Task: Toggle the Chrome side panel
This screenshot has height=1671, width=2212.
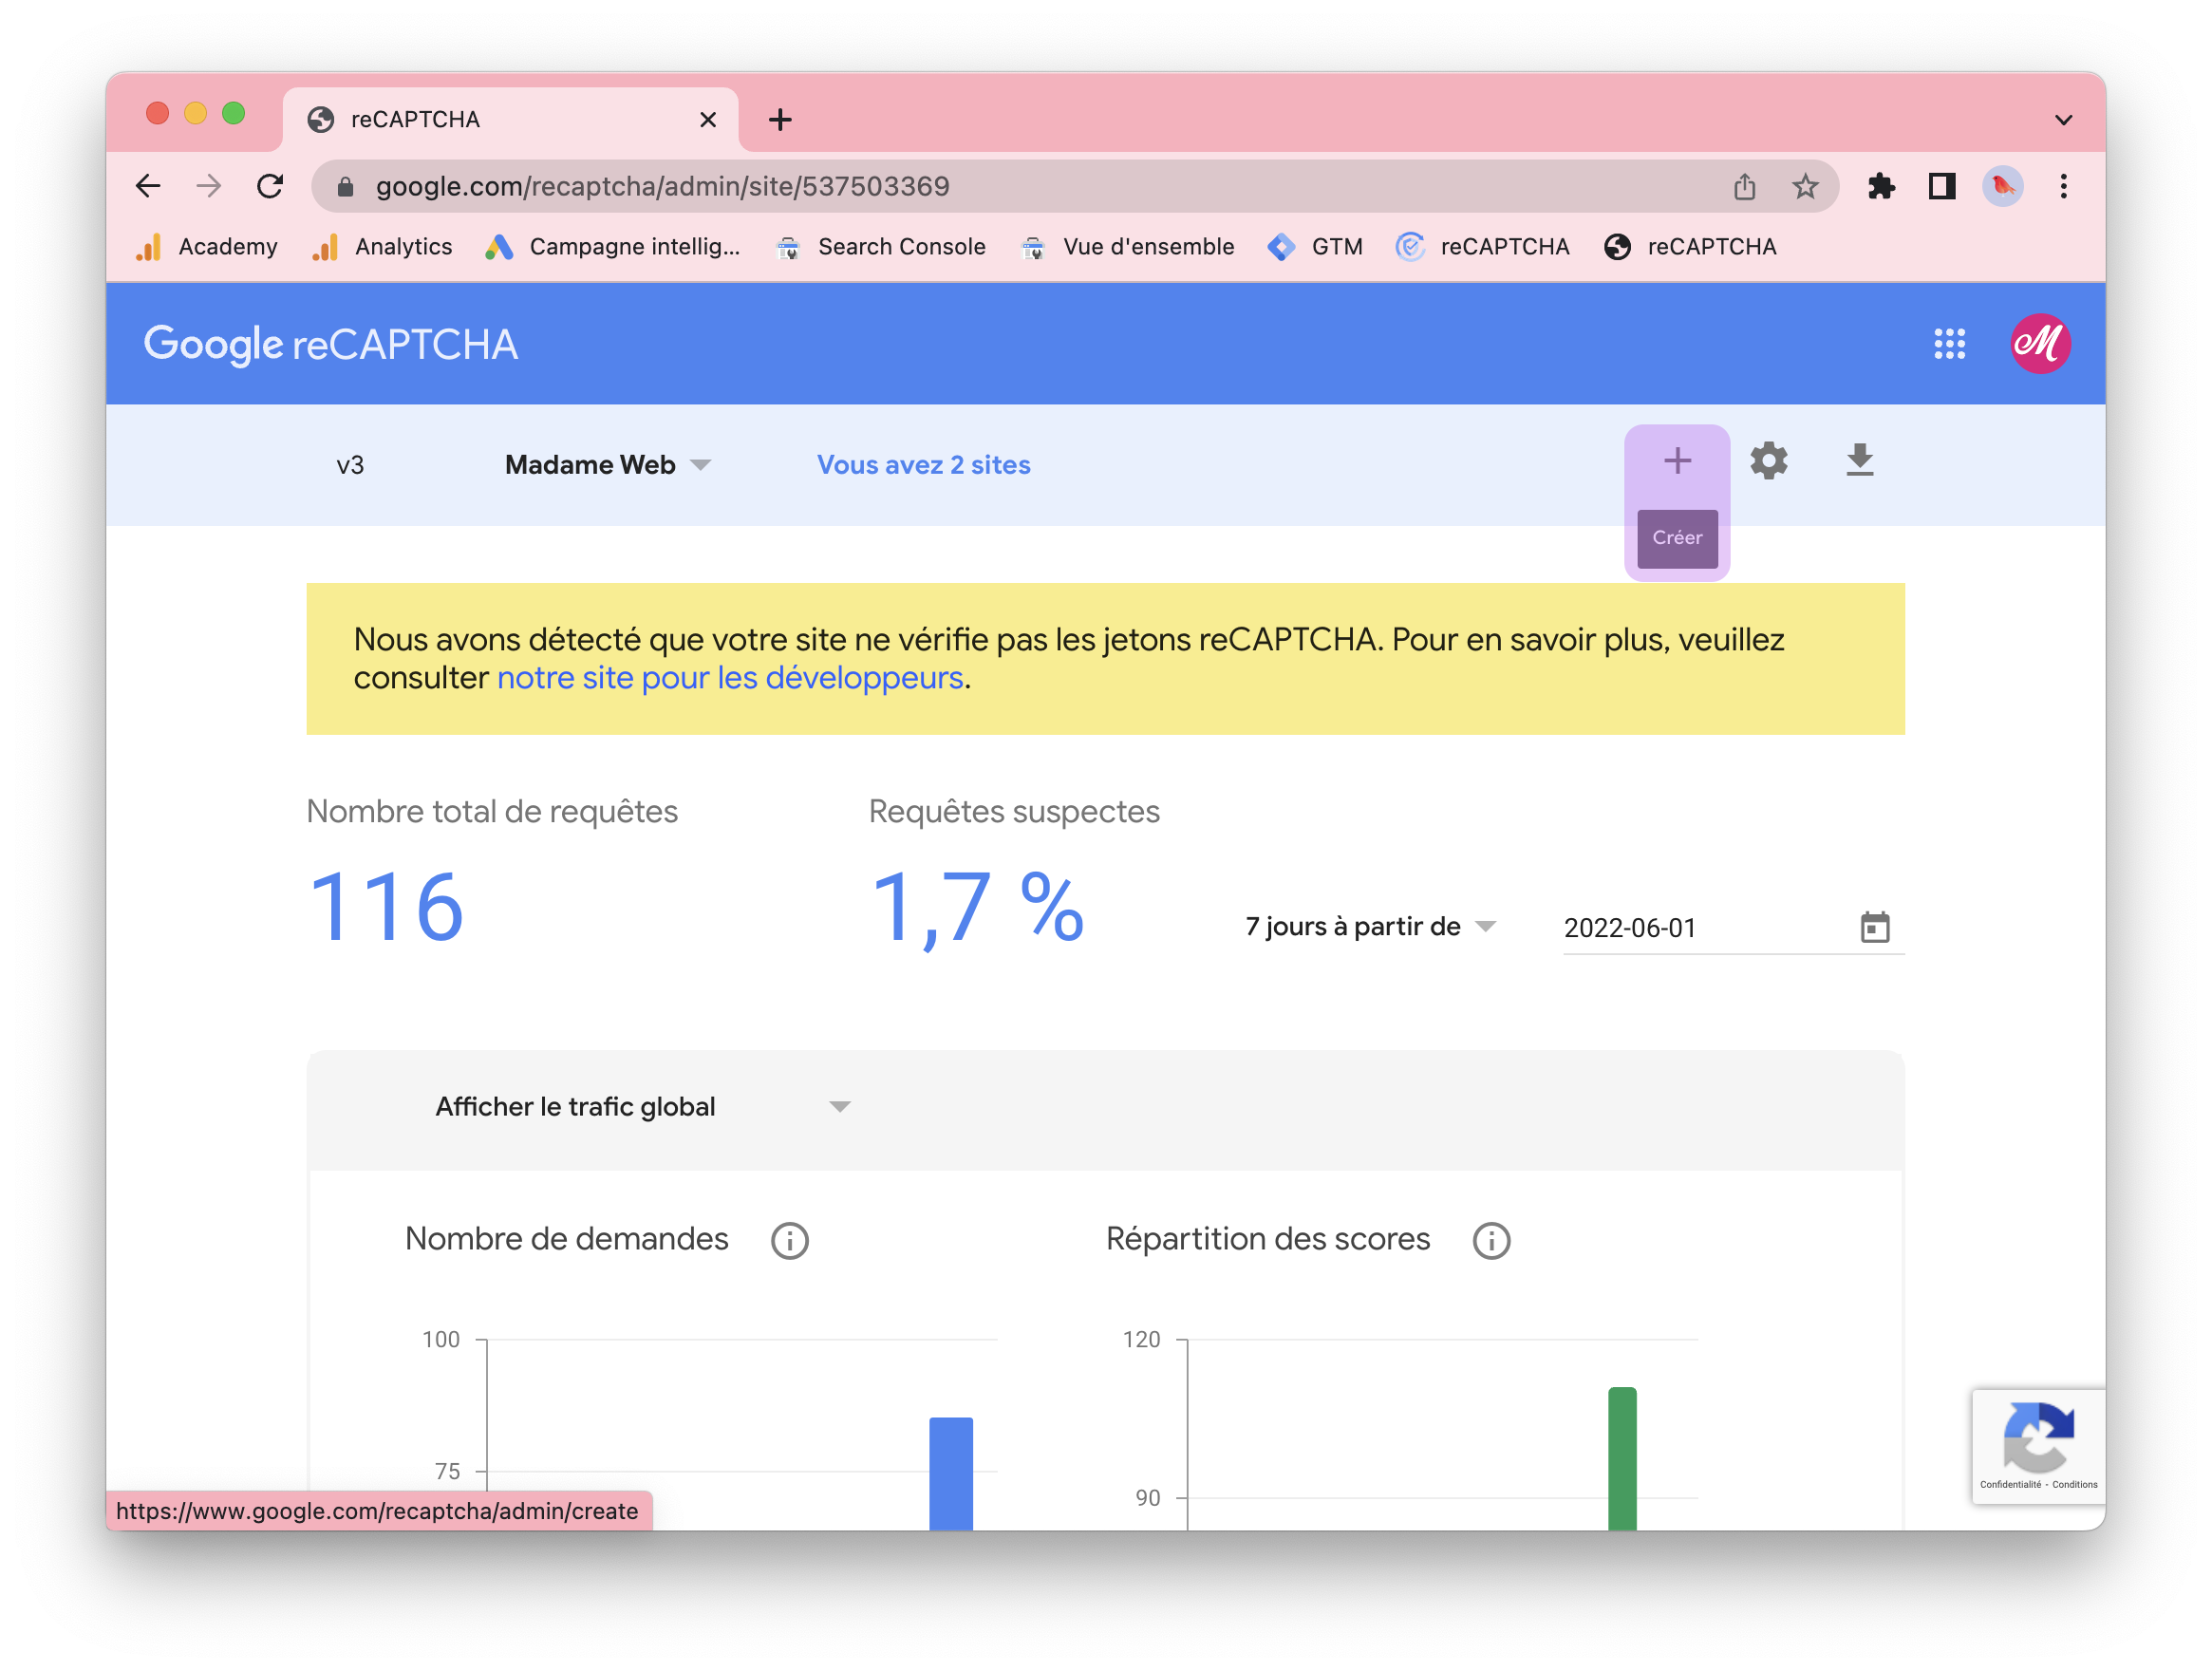Action: pos(1941,186)
